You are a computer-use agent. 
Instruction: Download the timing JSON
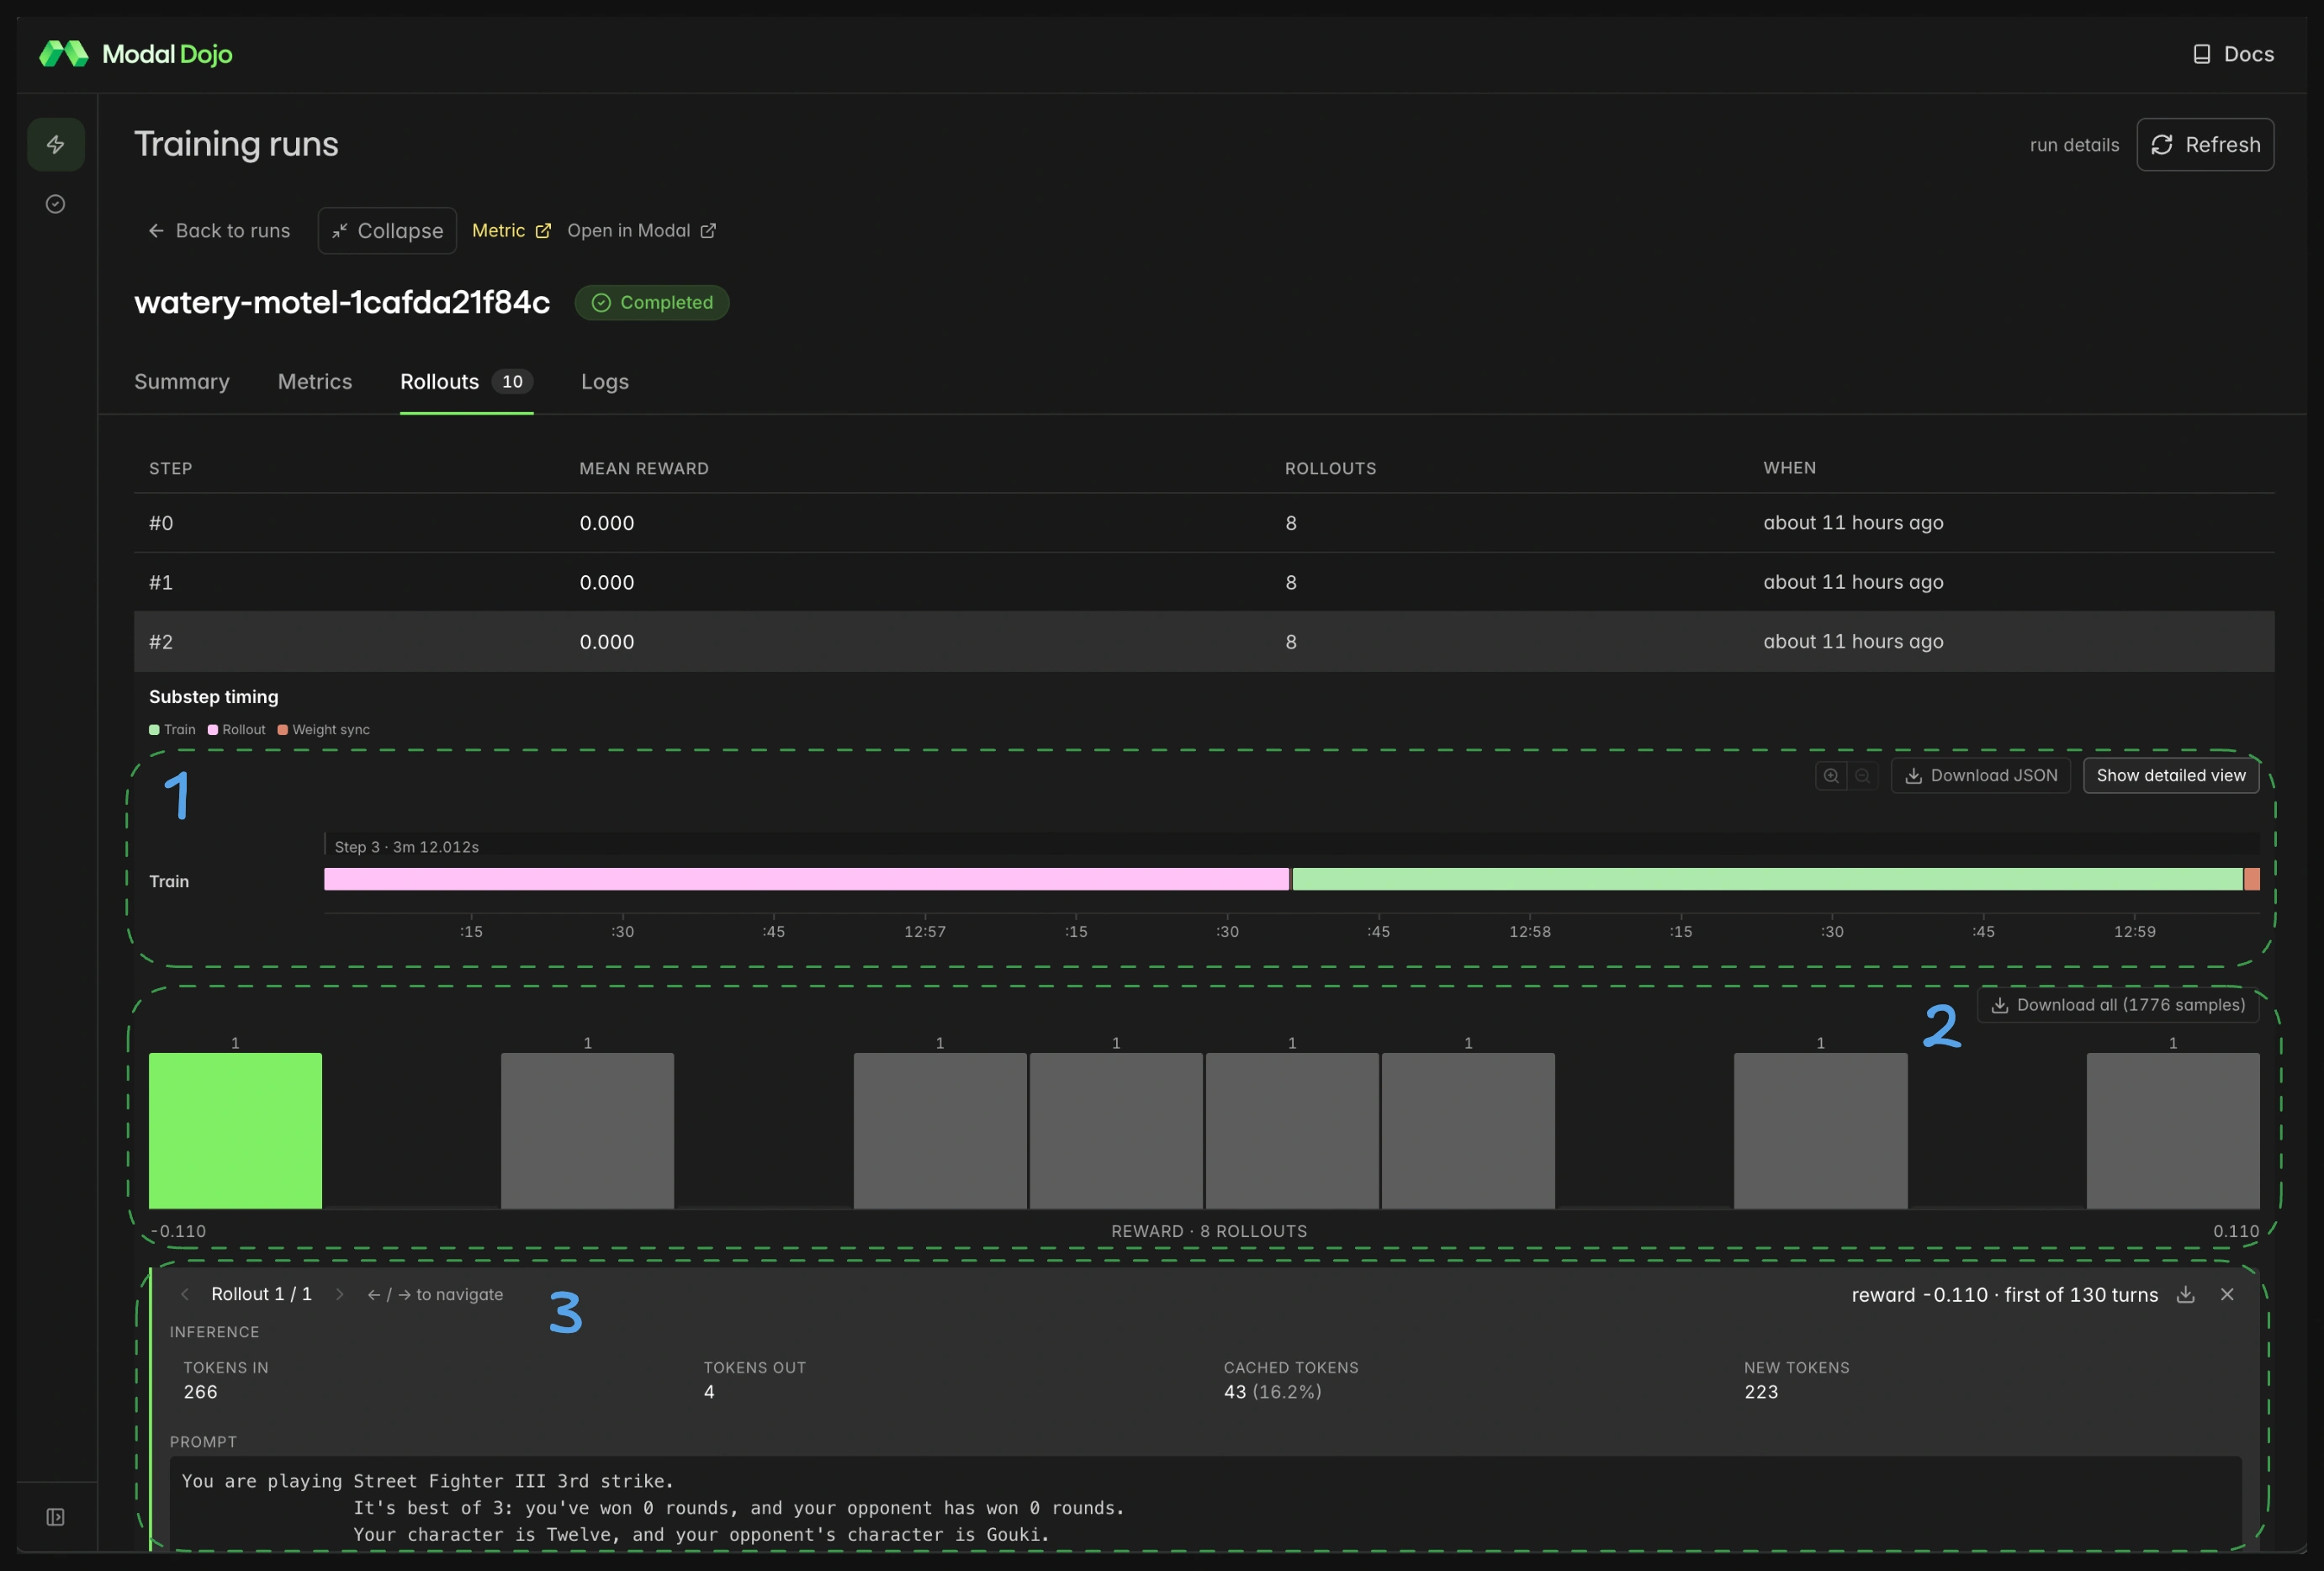pos(1980,776)
